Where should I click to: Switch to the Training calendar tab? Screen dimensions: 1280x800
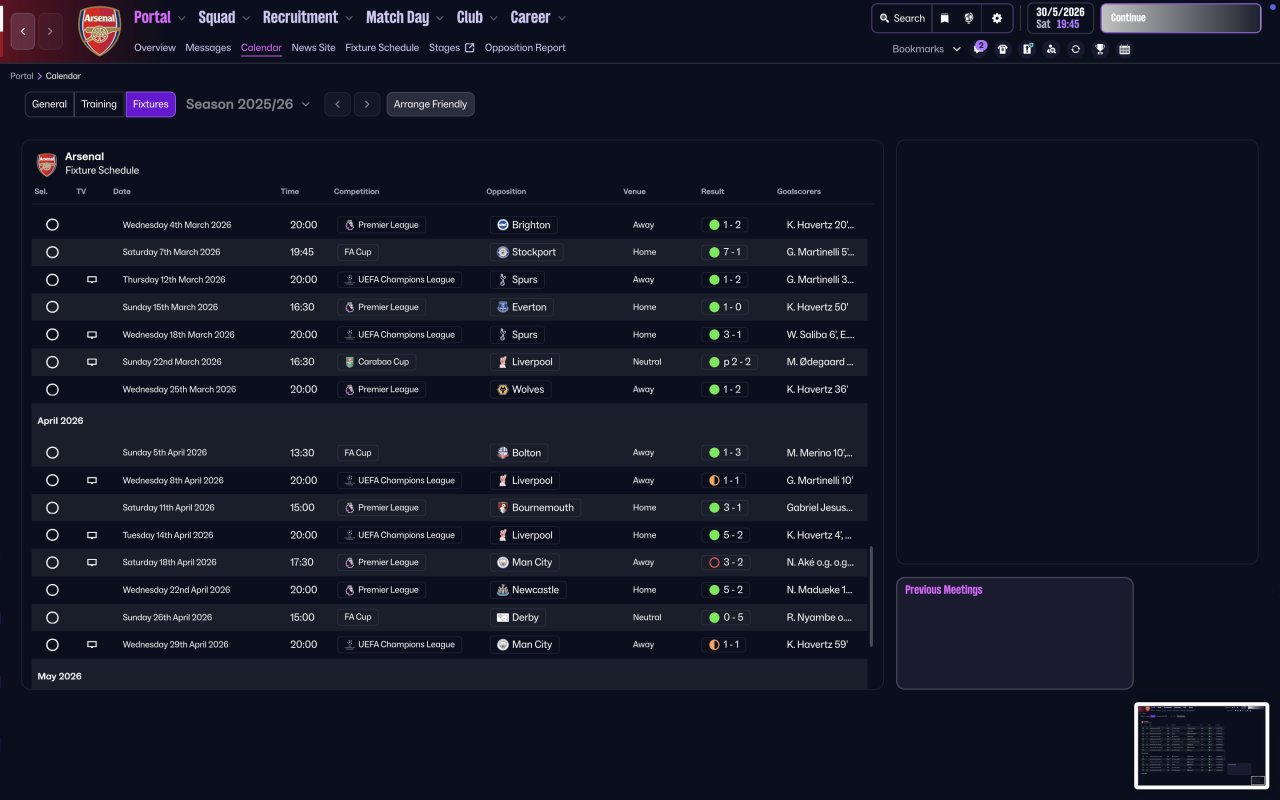click(x=99, y=104)
